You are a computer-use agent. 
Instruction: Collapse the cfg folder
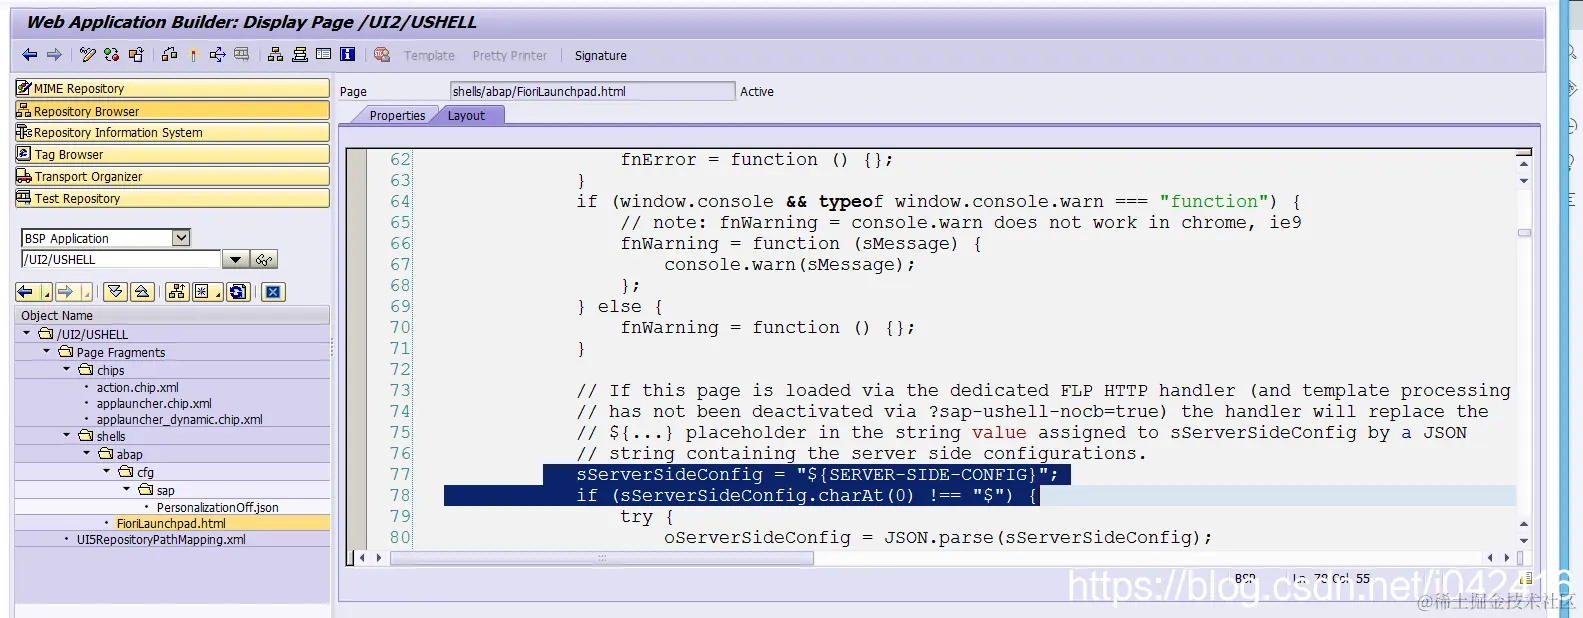pos(107,471)
